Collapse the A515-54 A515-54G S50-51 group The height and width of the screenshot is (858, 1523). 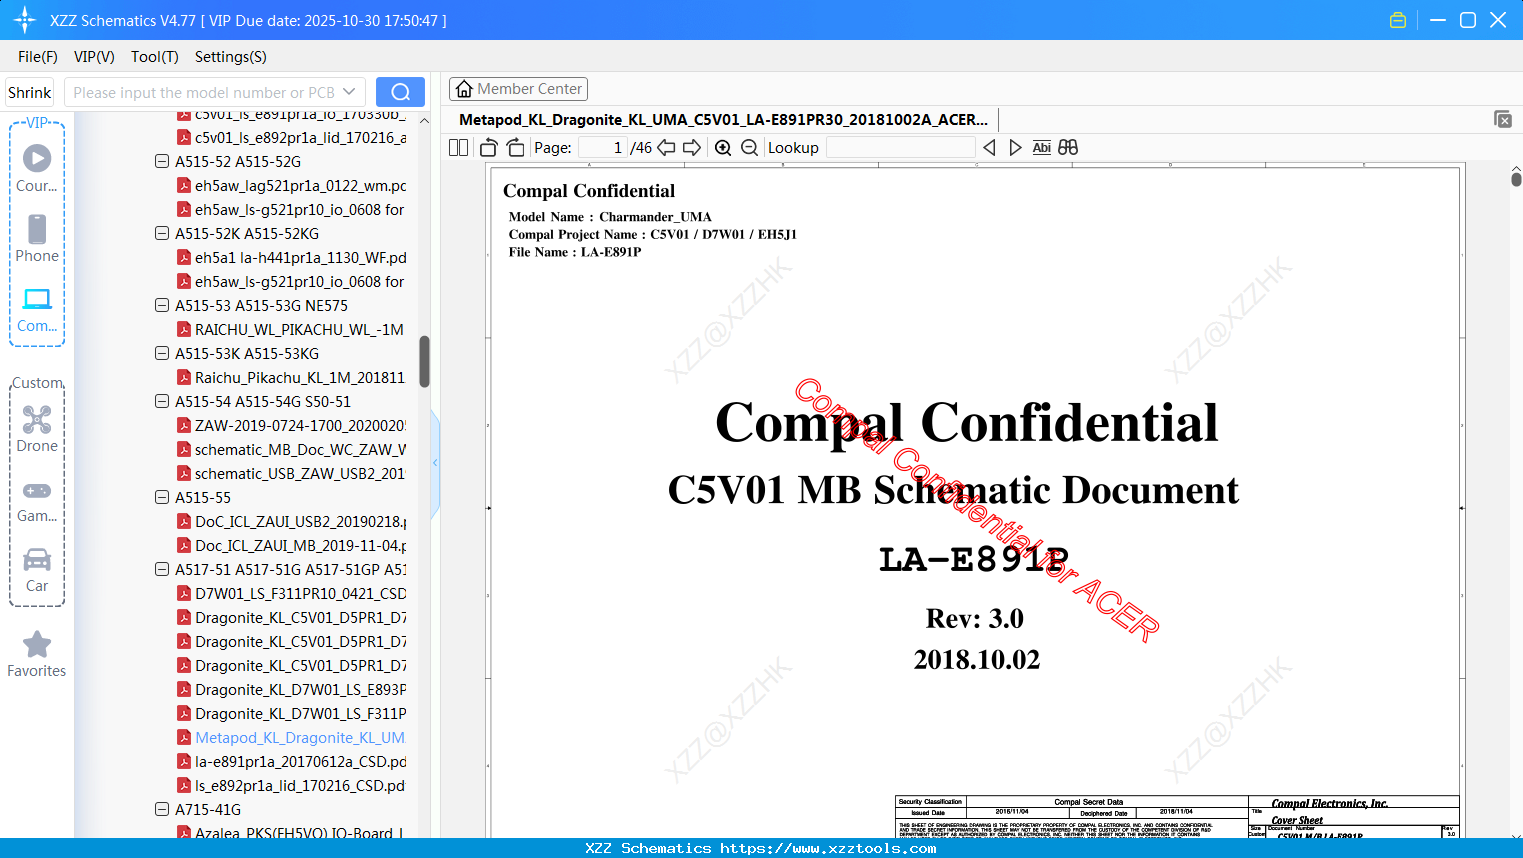point(162,401)
